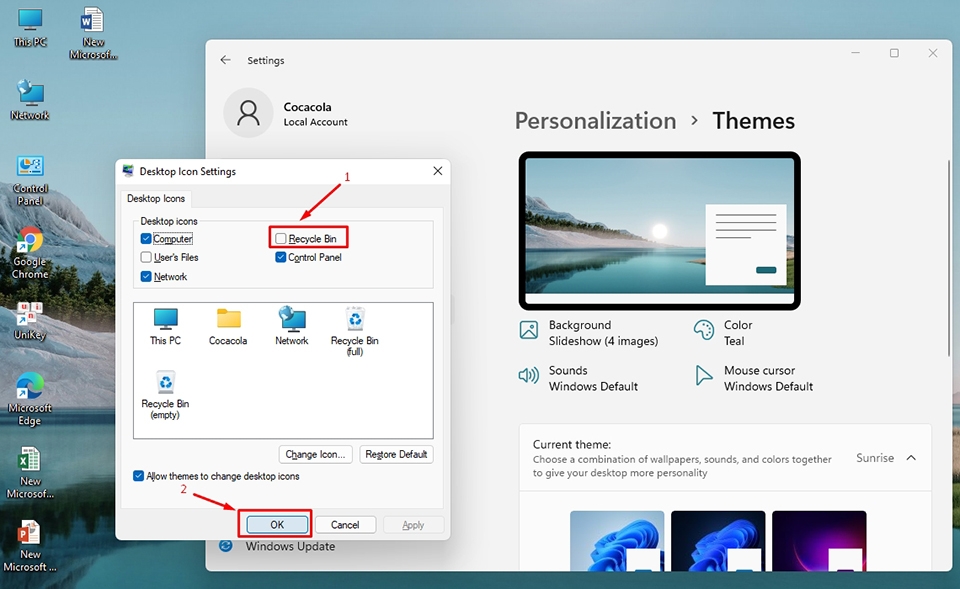Select the purple glow theme thumbnail
Viewport: 960px width, 589px height.
tap(819, 541)
